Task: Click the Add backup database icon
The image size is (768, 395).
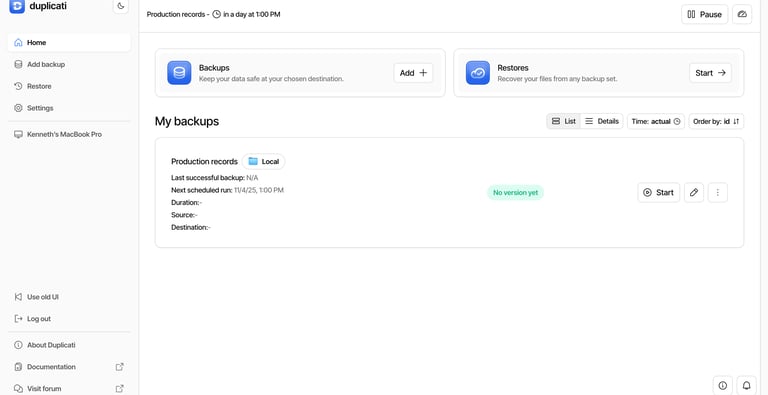Action: tap(18, 64)
